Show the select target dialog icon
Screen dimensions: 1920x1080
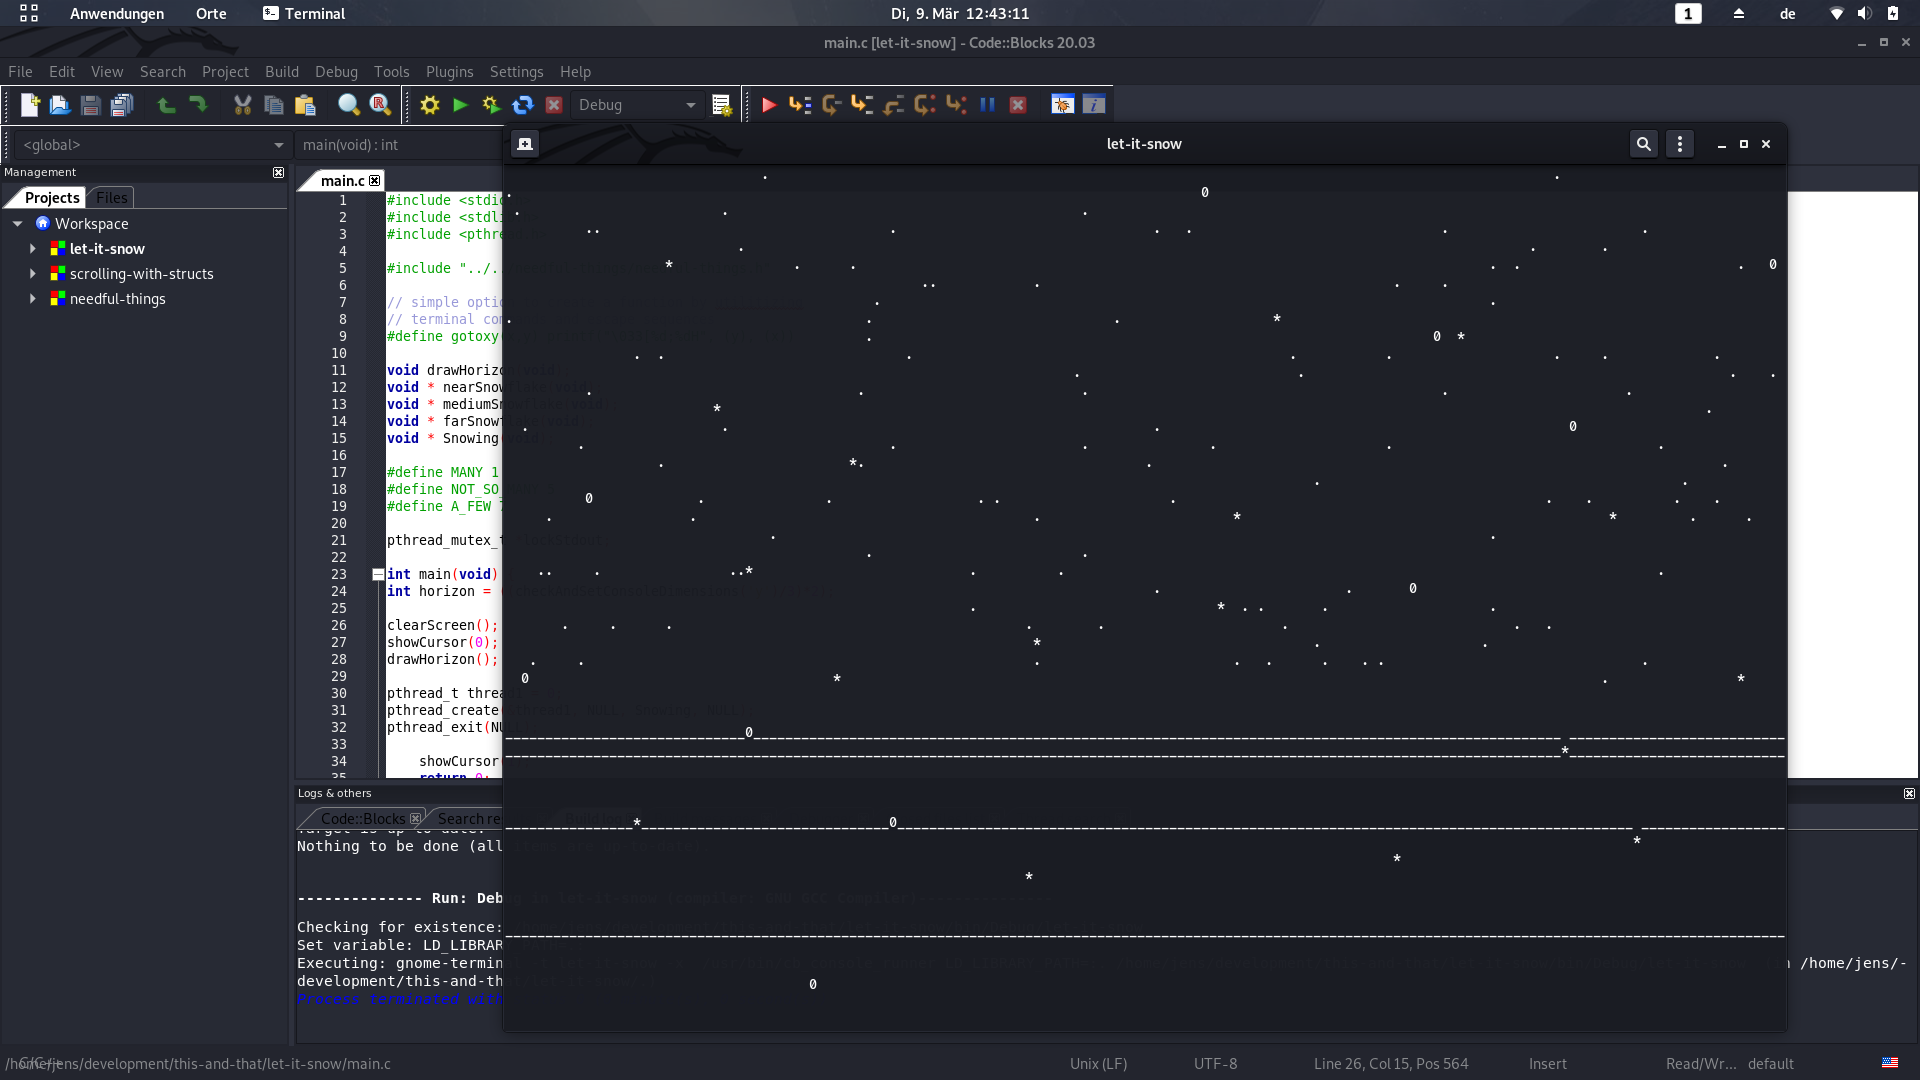coord(722,105)
